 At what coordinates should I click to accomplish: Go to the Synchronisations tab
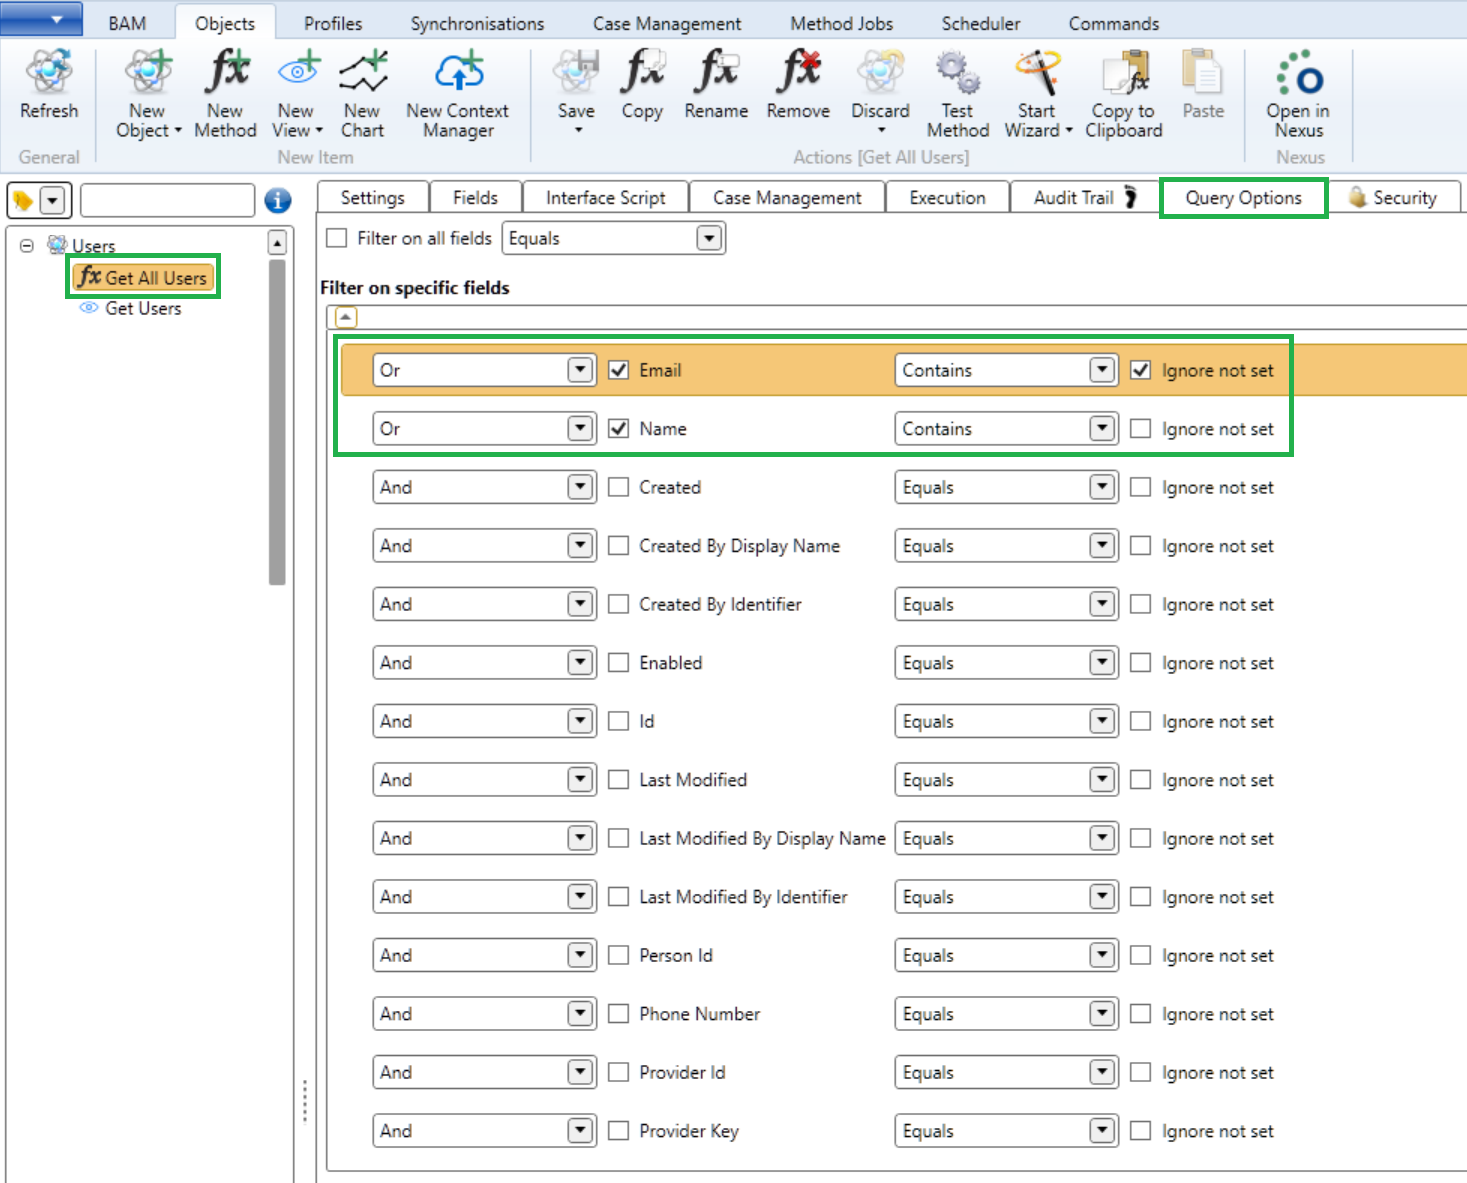(477, 23)
